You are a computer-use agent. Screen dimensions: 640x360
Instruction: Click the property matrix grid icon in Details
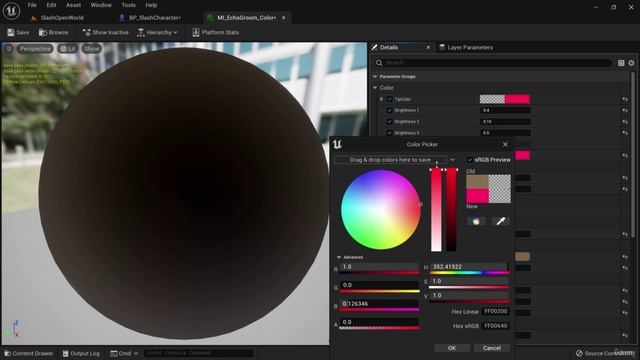[621, 63]
